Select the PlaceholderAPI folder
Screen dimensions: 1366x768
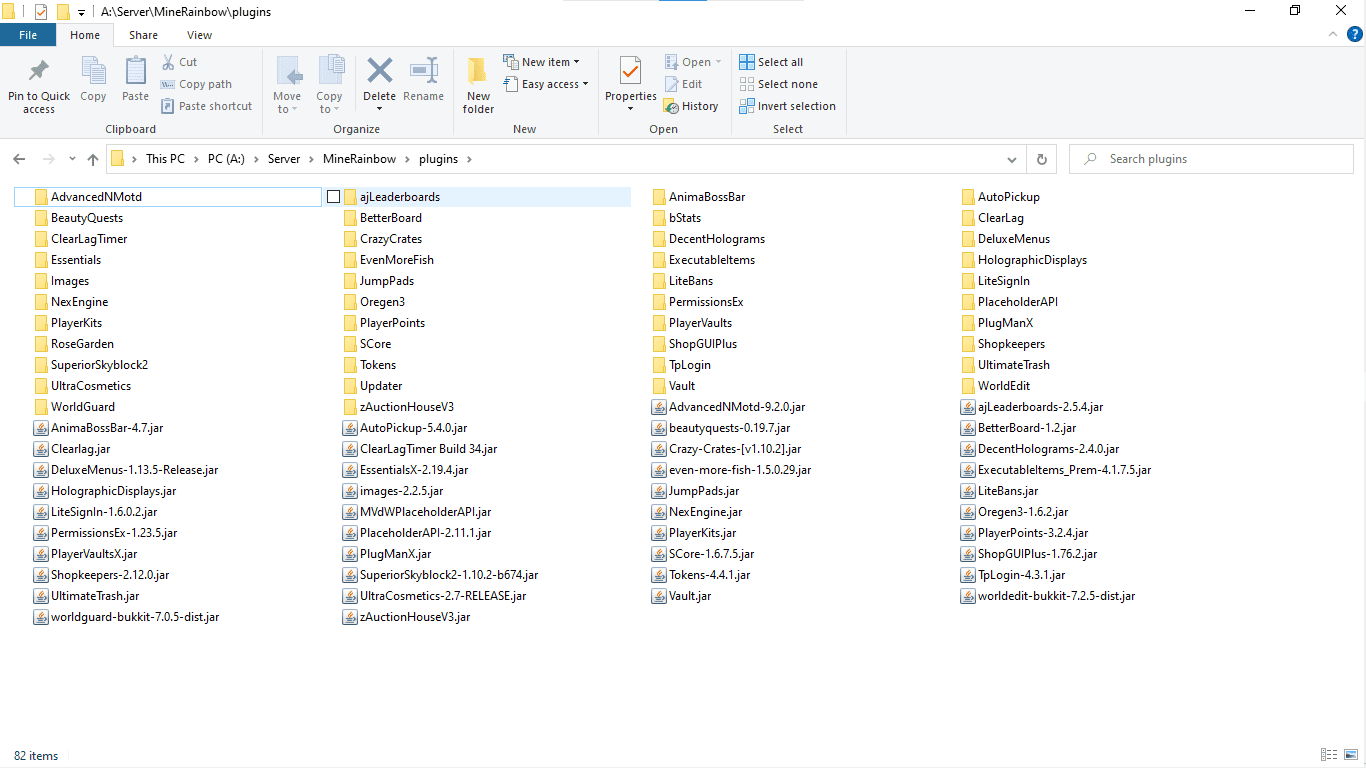coord(1017,302)
